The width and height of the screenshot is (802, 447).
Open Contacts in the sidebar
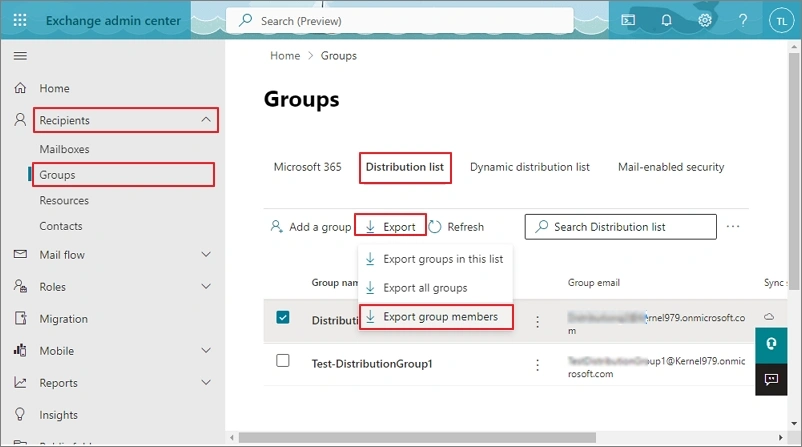coord(61,226)
